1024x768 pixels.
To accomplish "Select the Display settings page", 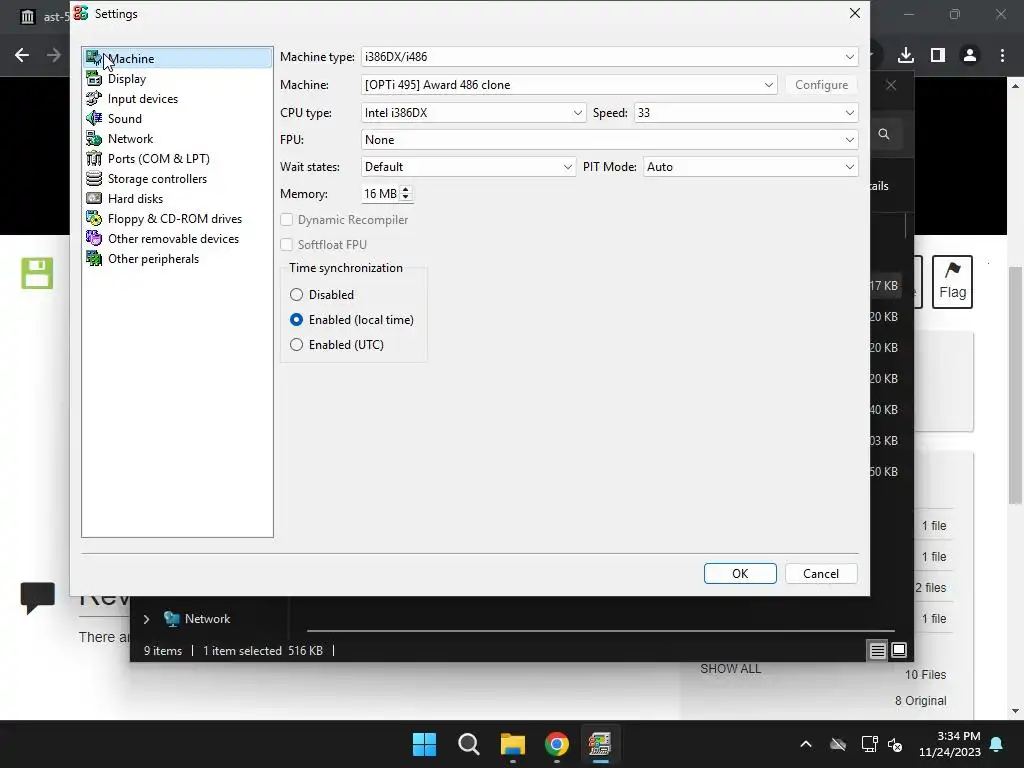I will tap(127, 78).
